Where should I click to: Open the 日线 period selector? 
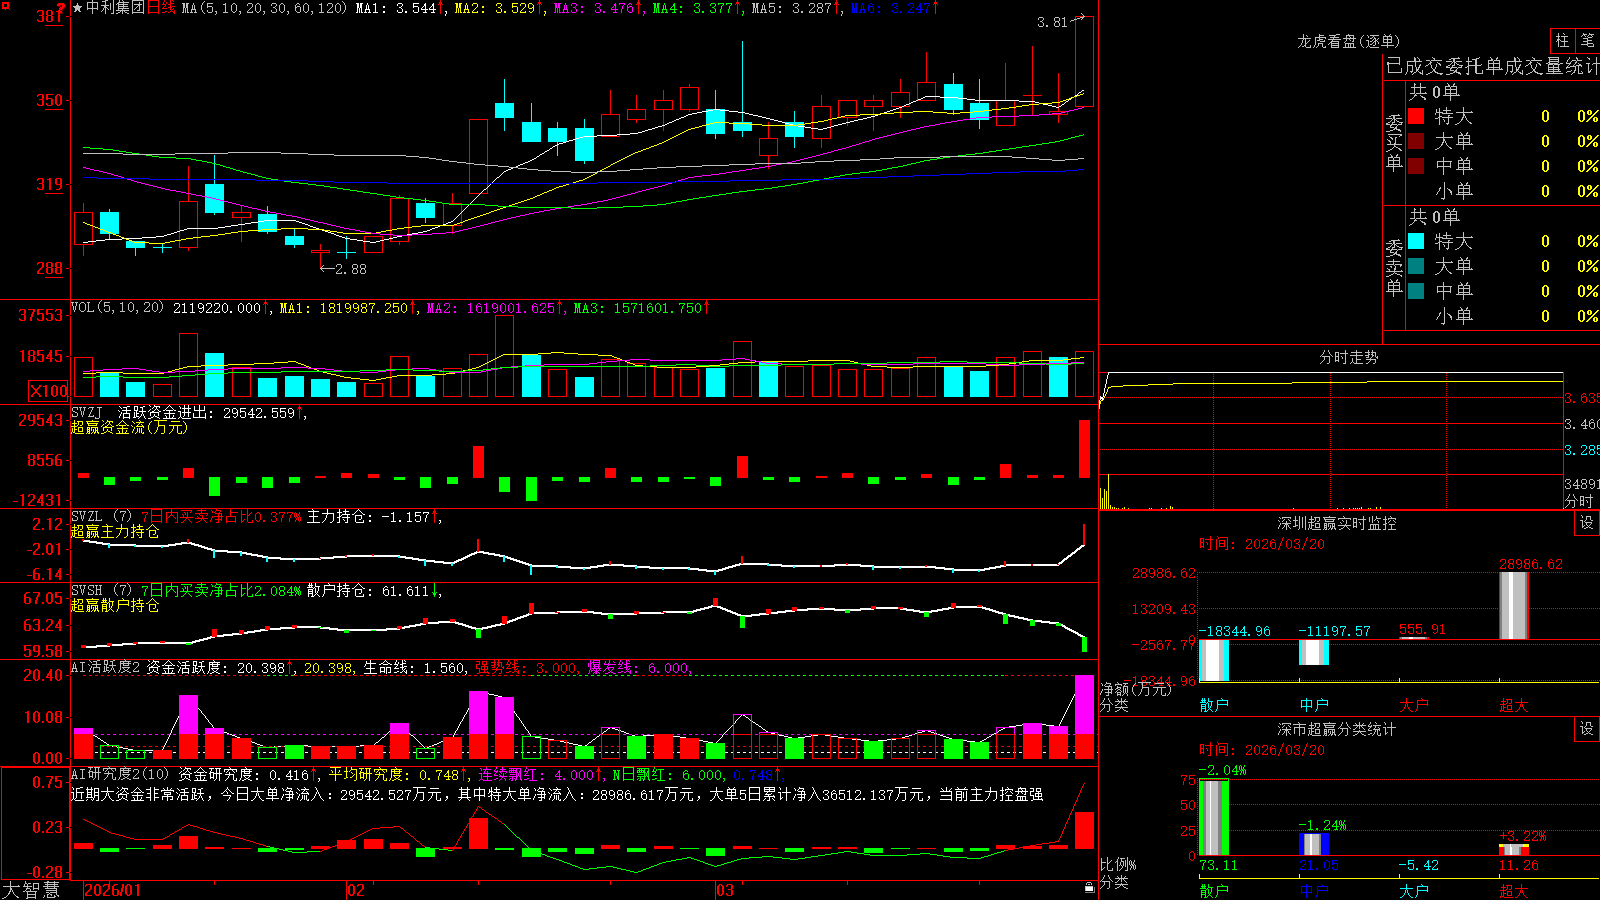(x=161, y=8)
